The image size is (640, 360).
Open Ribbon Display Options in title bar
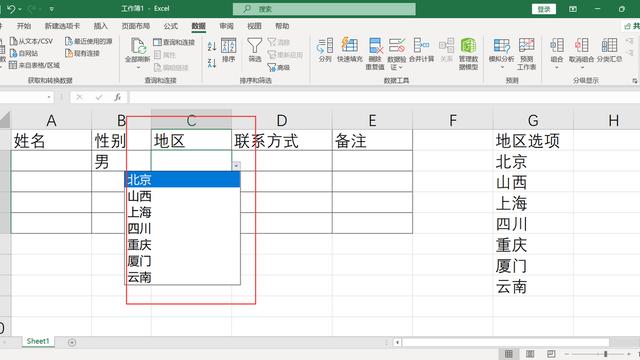point(573,9)
